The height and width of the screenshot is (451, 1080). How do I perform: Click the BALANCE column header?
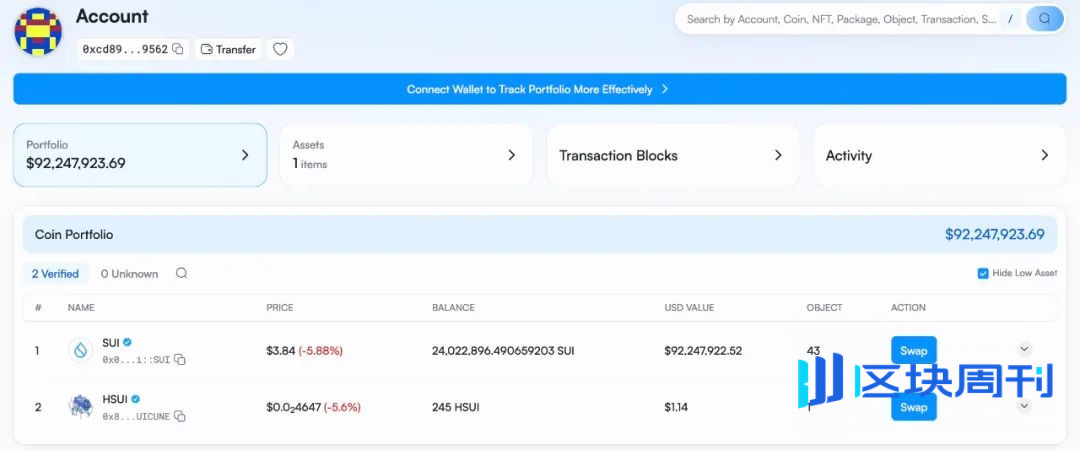point(453,308)
